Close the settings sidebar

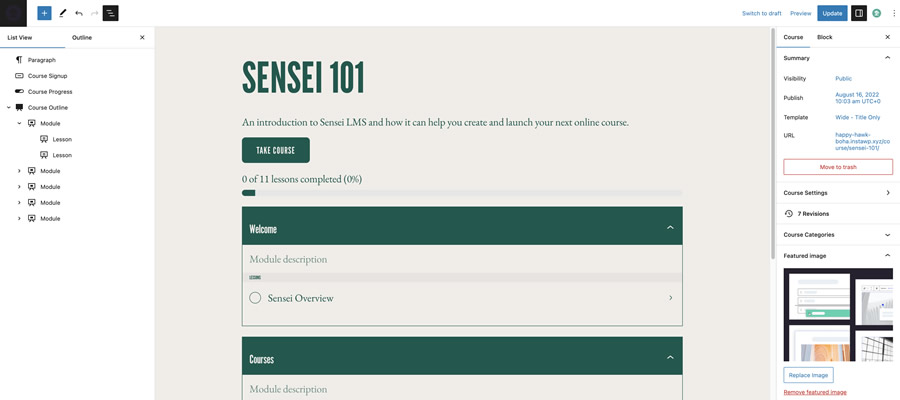(x=887, y=37)
